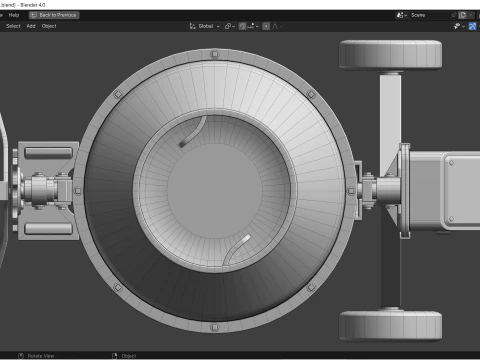Toggle viewport overlays button
This screenshot has width=480, height=360.
[x=472, y=26]
